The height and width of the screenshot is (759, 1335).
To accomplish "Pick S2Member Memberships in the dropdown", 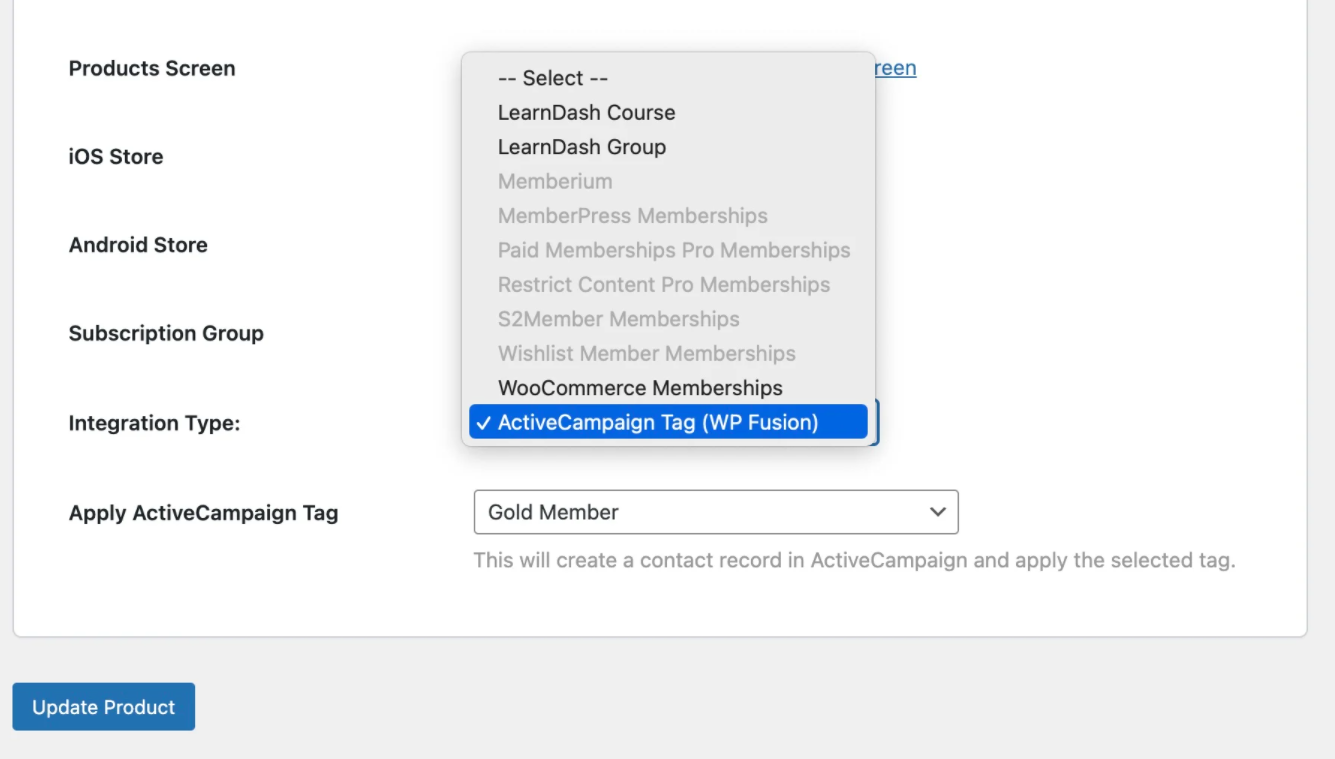I will (618, 319).
